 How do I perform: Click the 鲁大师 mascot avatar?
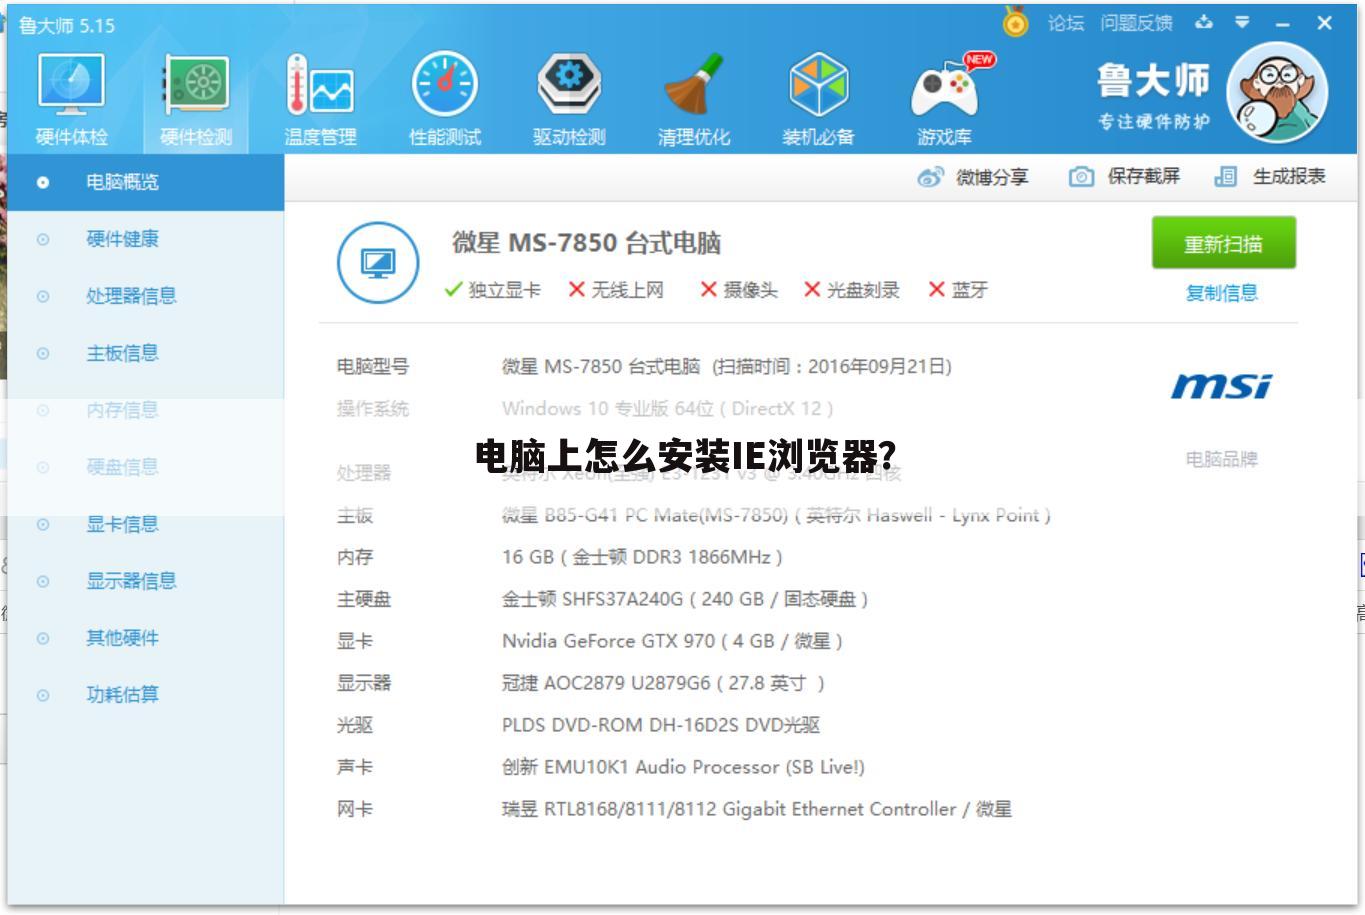[1277, 92]
